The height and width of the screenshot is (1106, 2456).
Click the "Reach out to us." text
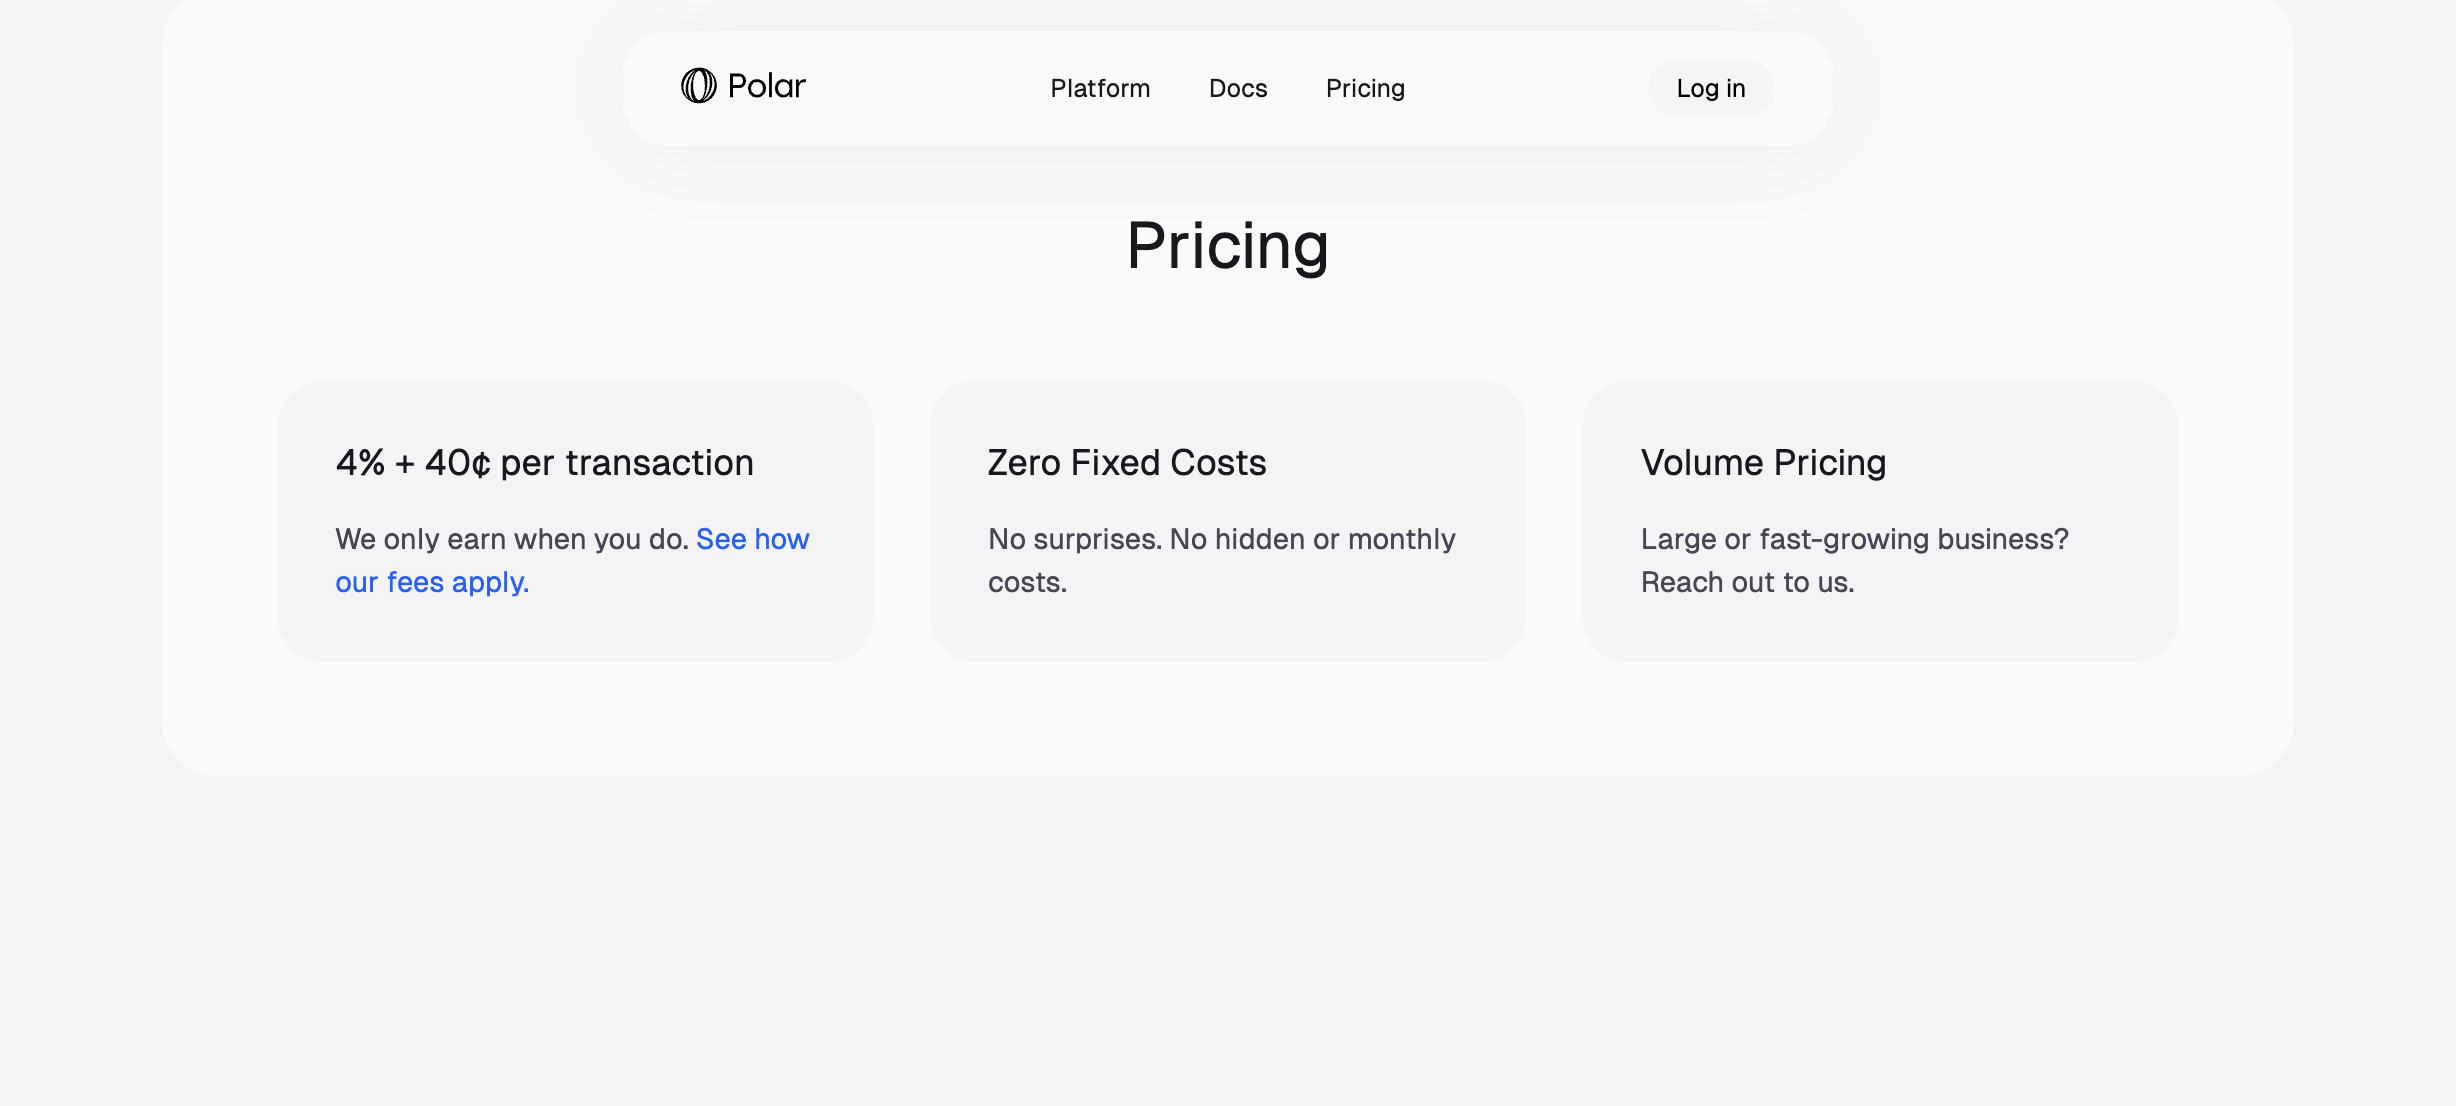(x=1748, y=582)
